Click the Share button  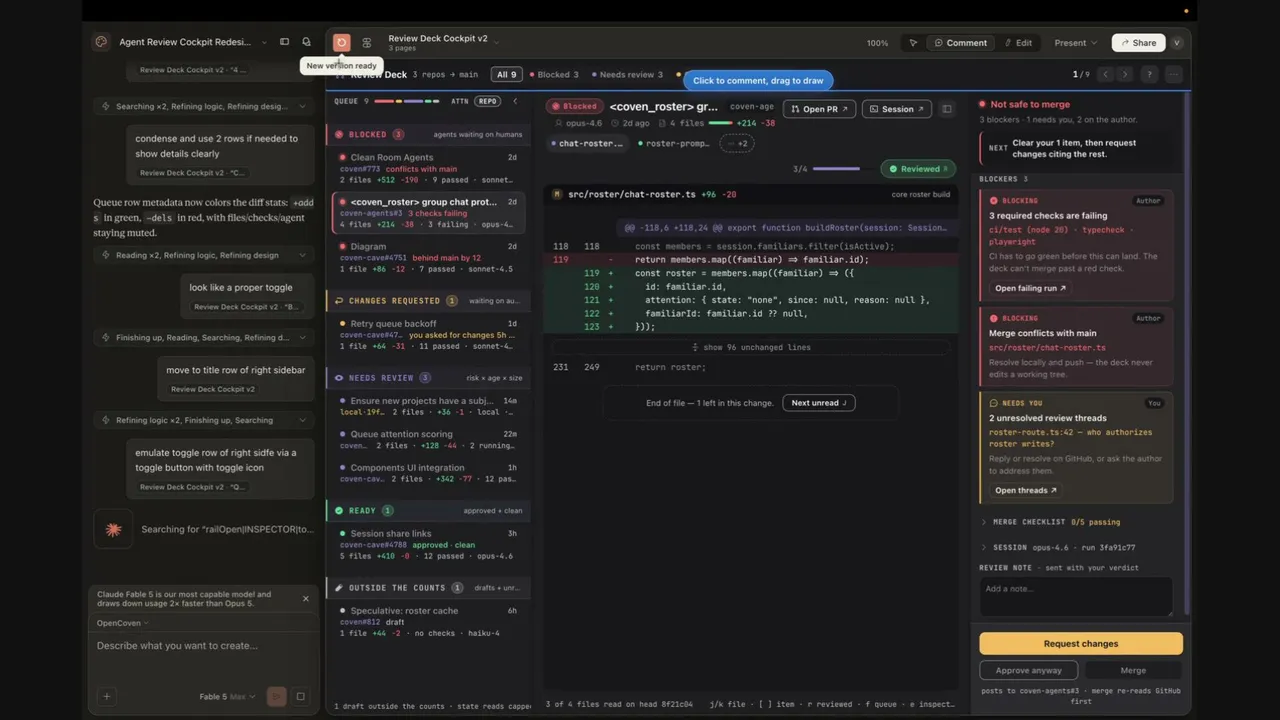click(x=1138, y=43)
